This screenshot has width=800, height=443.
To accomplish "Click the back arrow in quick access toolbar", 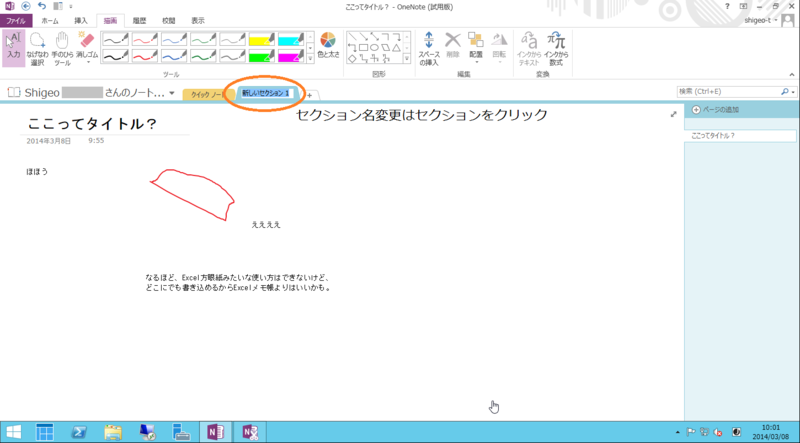I will 26,7.
